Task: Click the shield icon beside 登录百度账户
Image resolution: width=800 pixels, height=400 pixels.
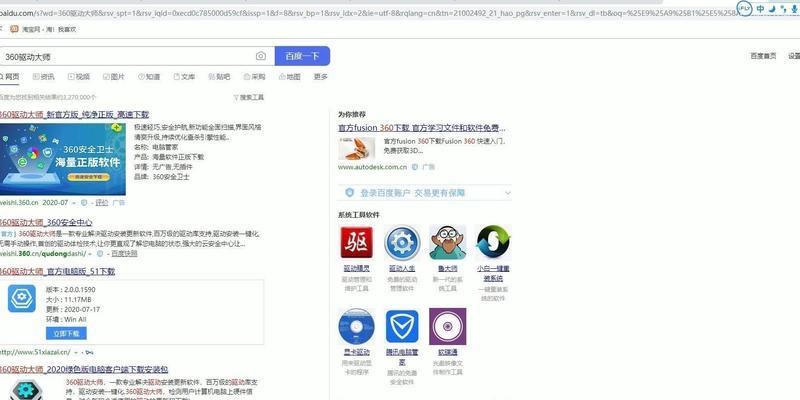Action: tap(349, 192)
